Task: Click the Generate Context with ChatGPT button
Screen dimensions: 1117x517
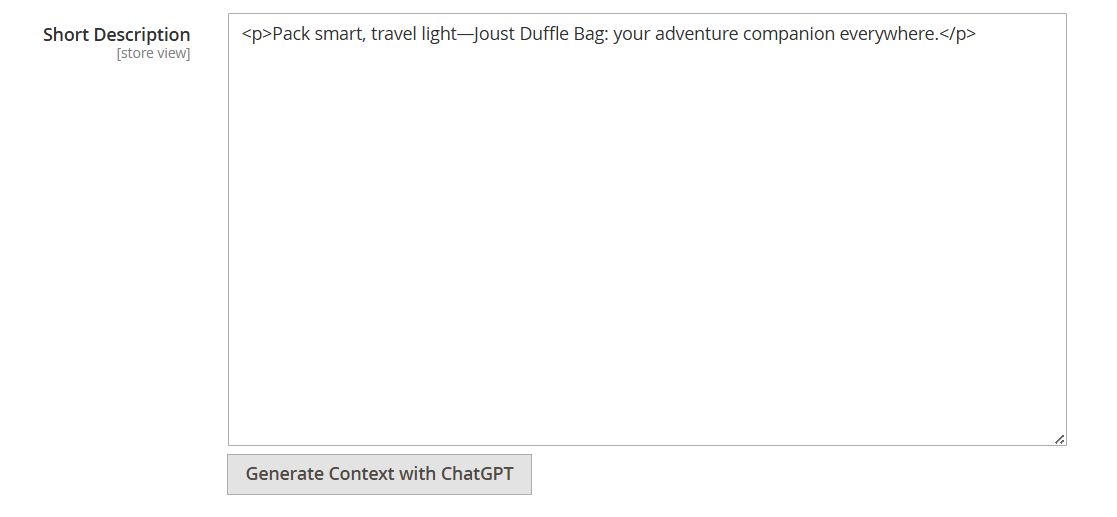Action: tap(379, 474)
